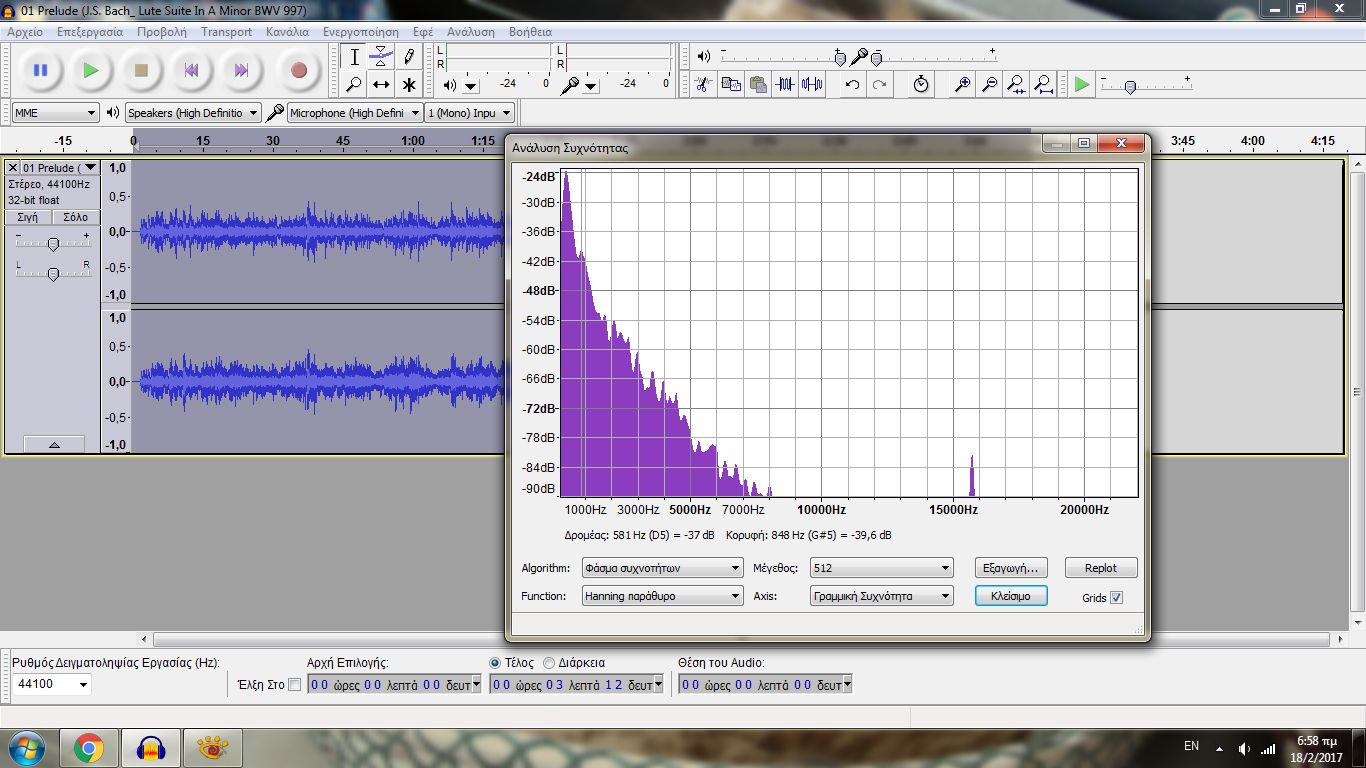Click the Cut scissors icon
1366x768 pixels.
[703, 85]
